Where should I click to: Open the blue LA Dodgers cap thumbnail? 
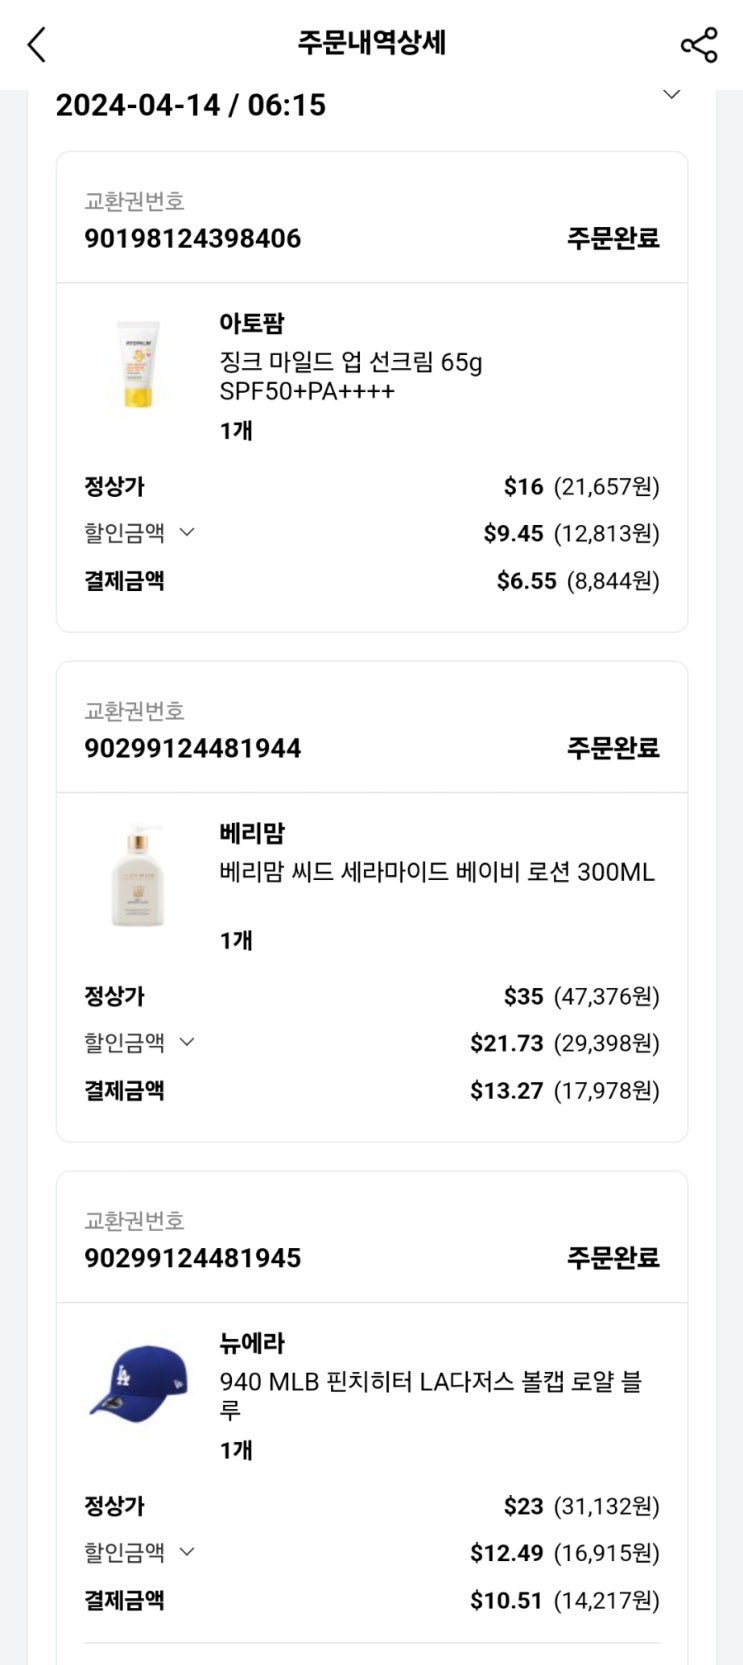click(138, 1382)
